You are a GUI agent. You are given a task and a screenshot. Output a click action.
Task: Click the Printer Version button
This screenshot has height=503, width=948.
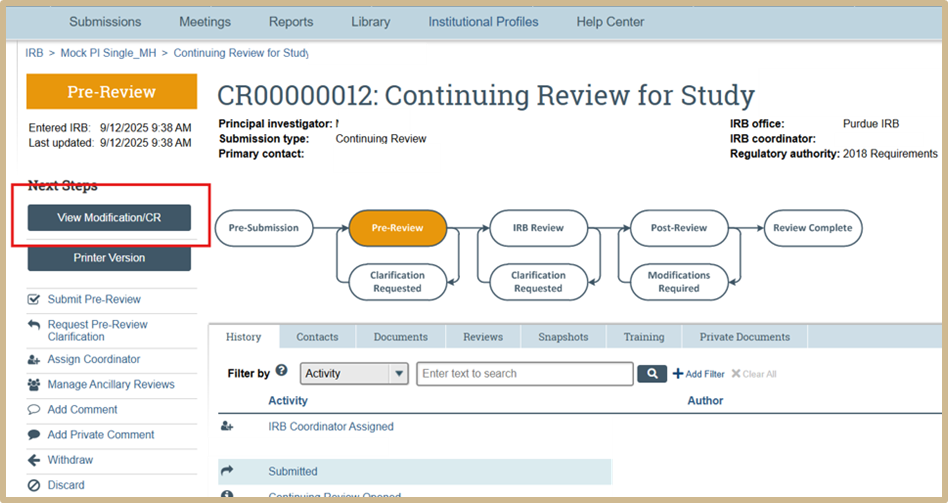(109, 258)
